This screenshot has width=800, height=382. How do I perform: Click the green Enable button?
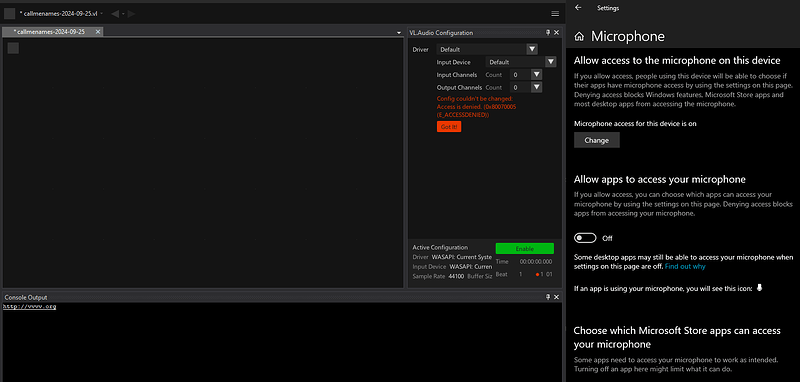click(524, 248)
